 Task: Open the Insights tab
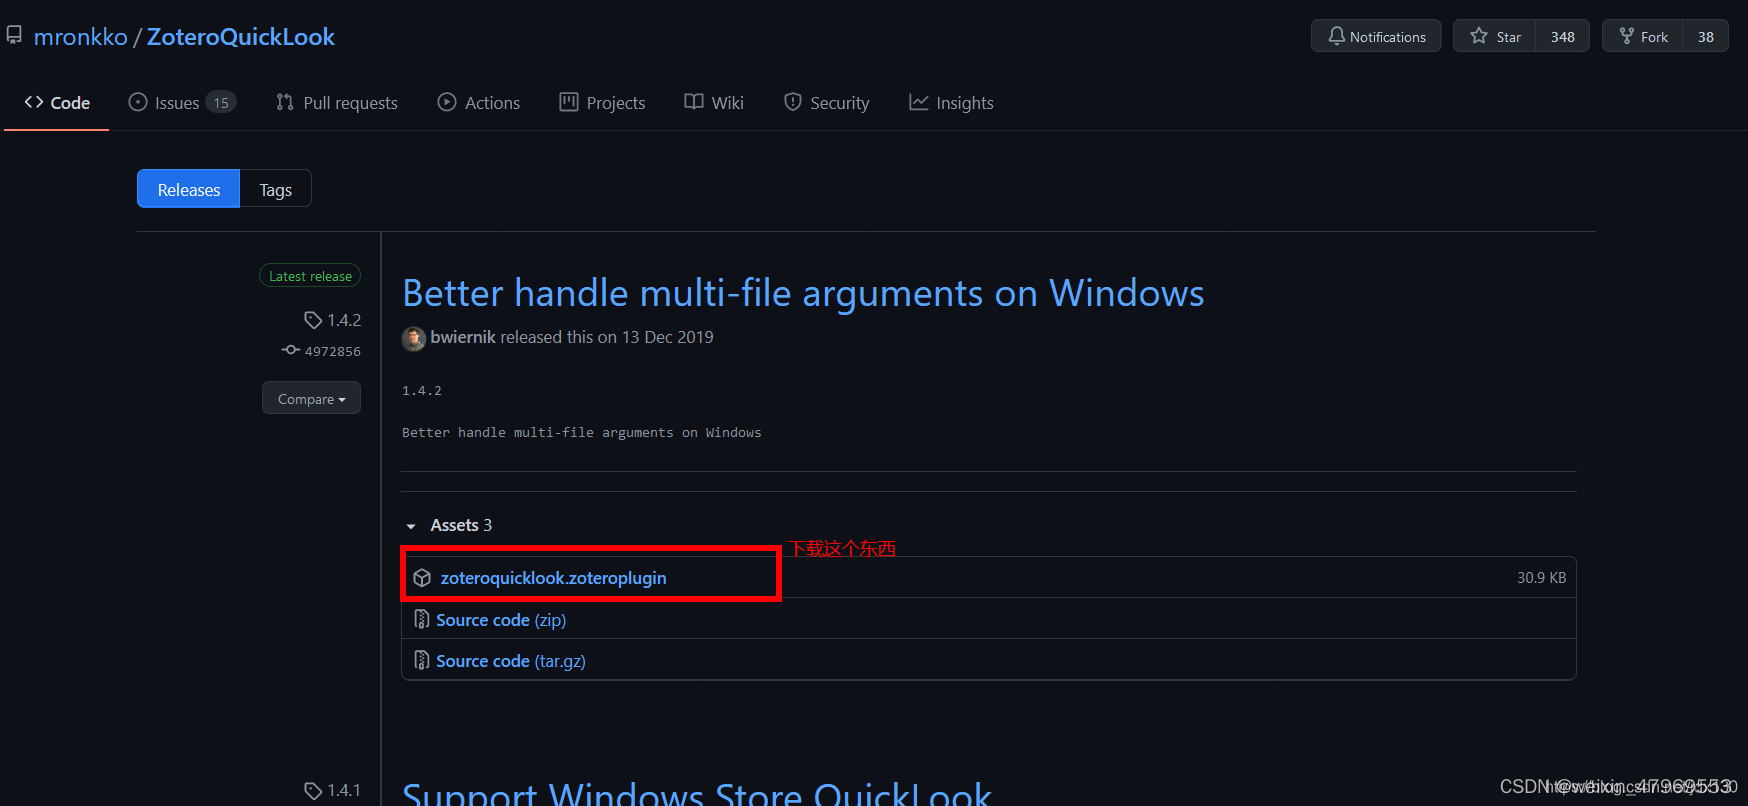[x=951, y=103]
